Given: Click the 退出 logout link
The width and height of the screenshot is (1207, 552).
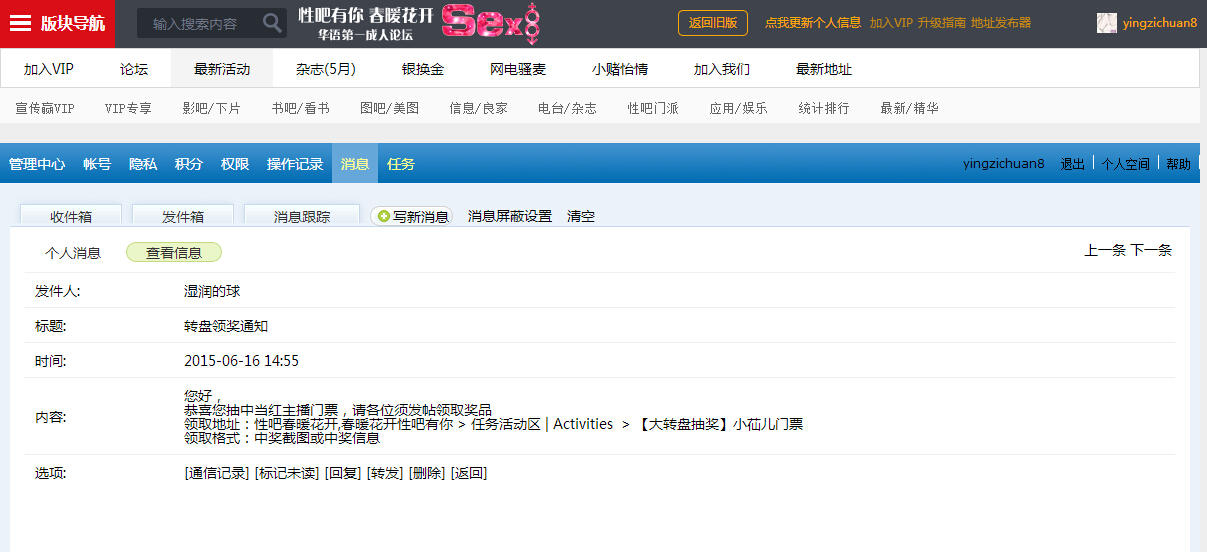Looking at the screenshot, I should (1073, 164).
